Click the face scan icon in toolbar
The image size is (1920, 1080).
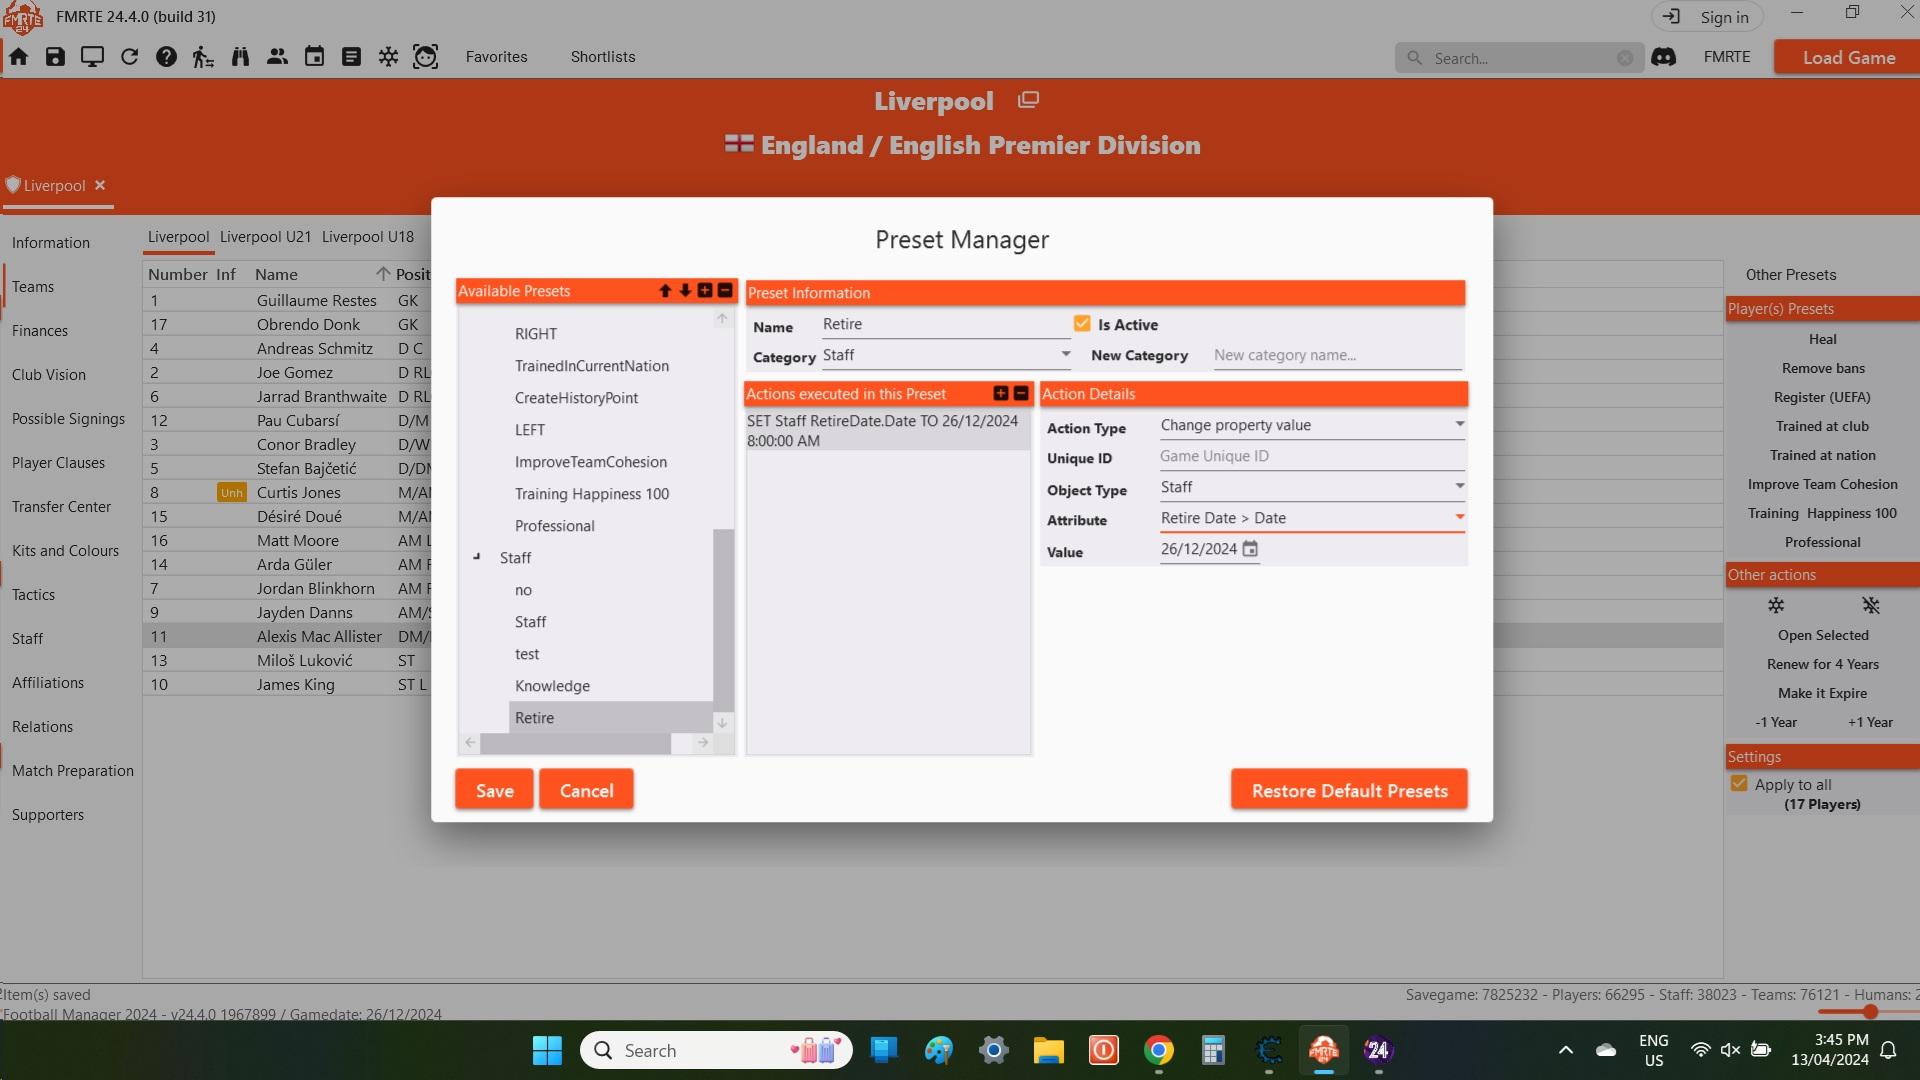pos(425,57)
